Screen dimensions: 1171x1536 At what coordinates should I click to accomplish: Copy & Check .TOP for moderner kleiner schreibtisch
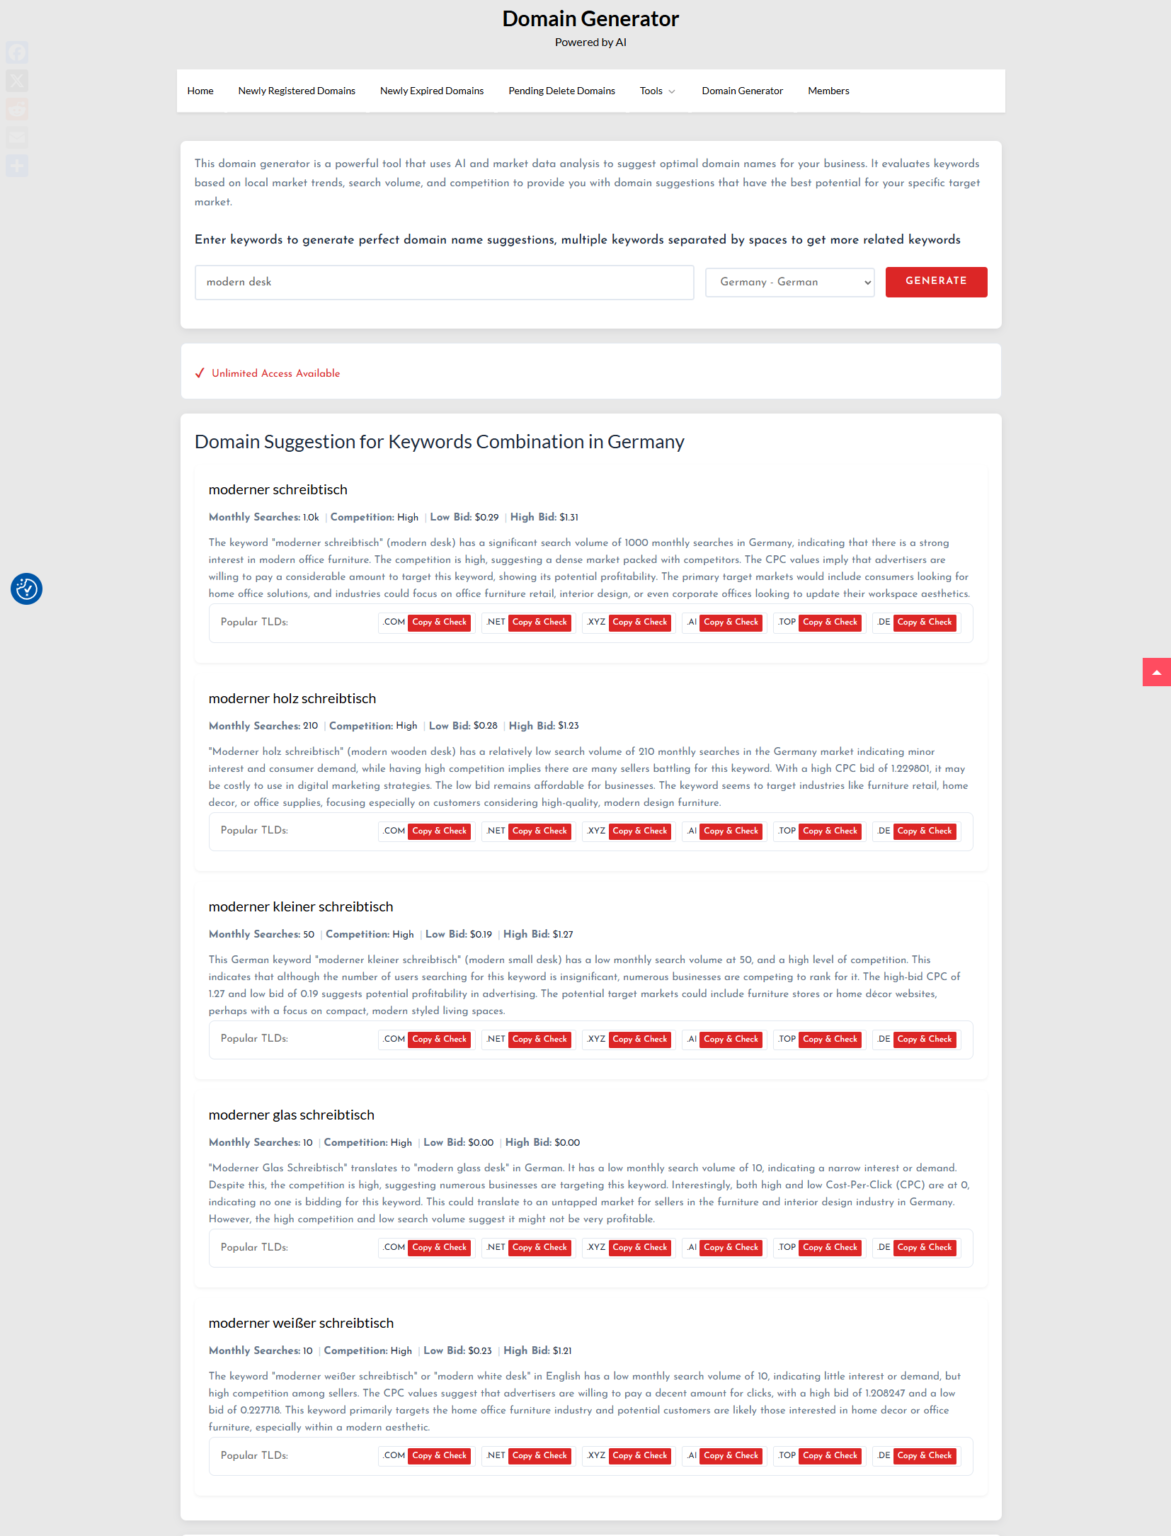(830, 1039)
